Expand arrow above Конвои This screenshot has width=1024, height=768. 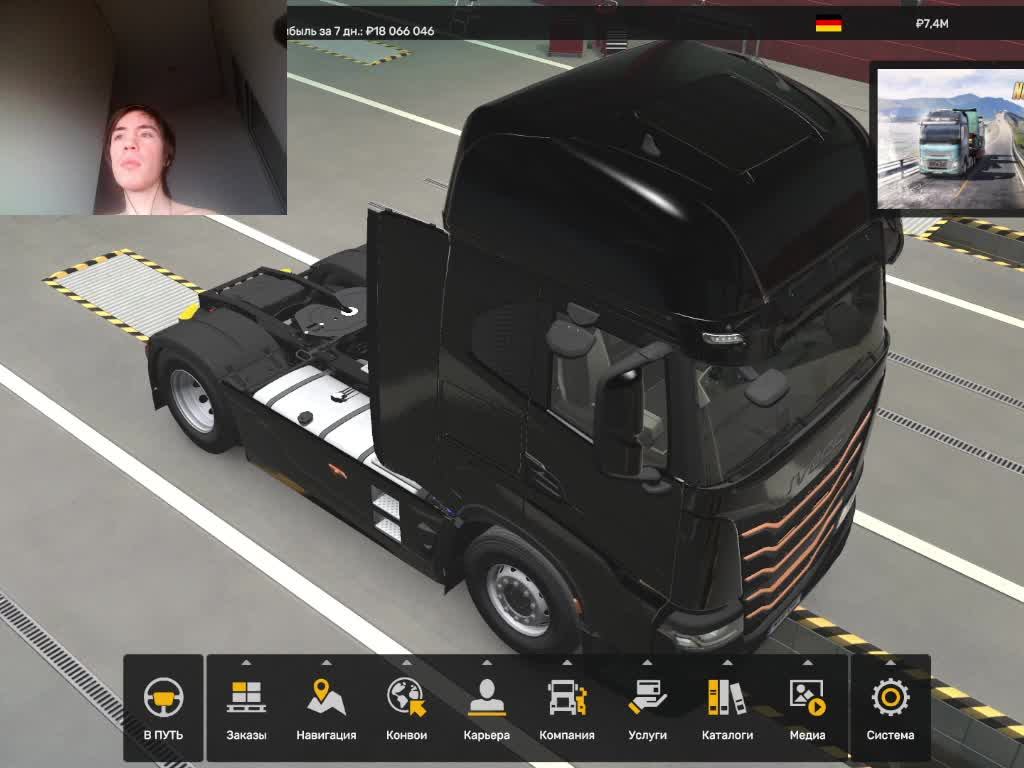point(406,662)
